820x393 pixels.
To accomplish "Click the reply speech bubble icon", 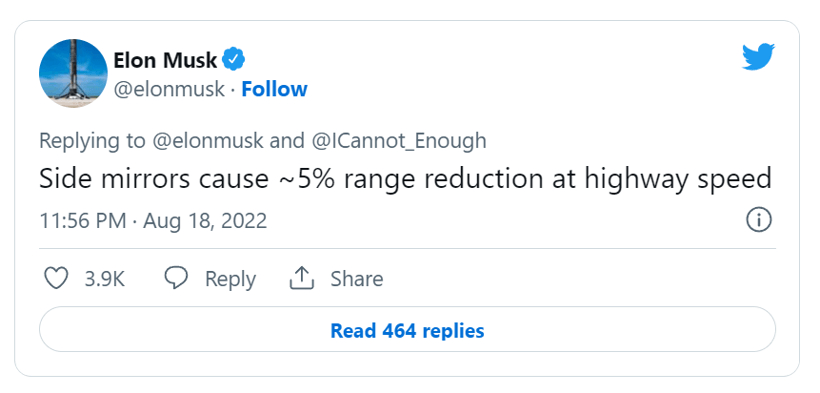I will 176,278.
